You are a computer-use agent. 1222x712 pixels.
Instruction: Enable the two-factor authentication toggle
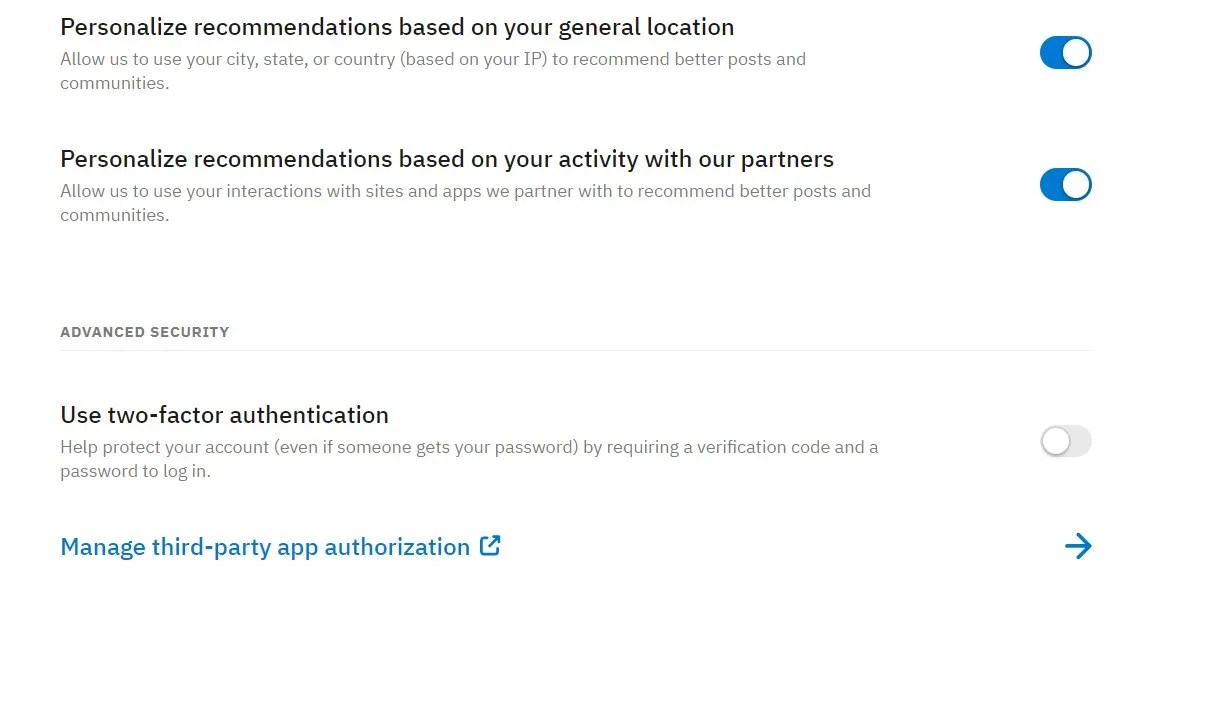1065,441
